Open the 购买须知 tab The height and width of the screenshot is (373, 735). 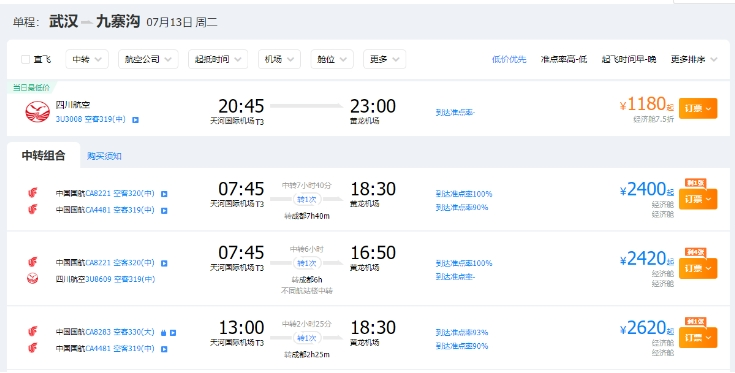(x=104, y=156)
